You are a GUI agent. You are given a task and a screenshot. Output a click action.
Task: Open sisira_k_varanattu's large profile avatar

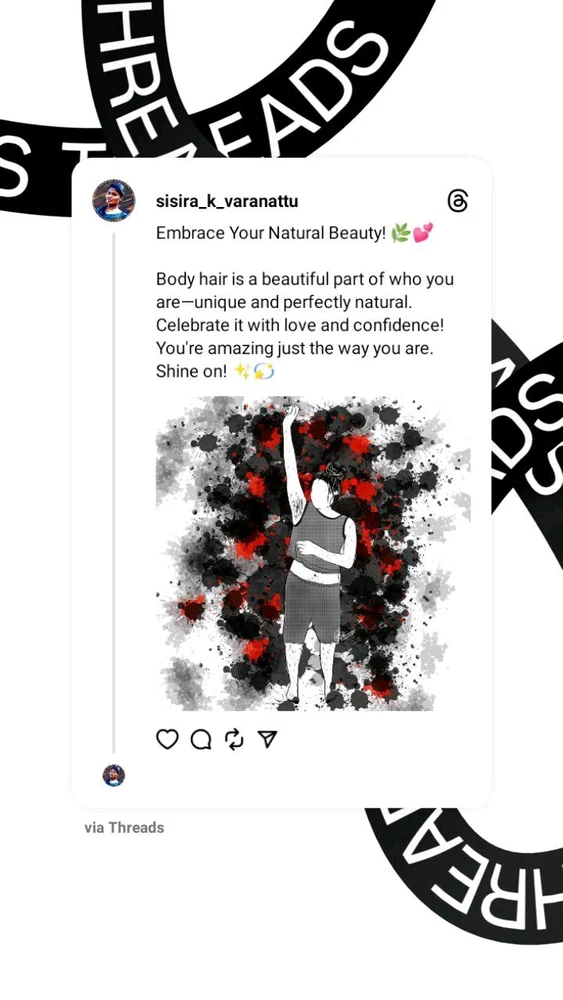coord(113,200)
